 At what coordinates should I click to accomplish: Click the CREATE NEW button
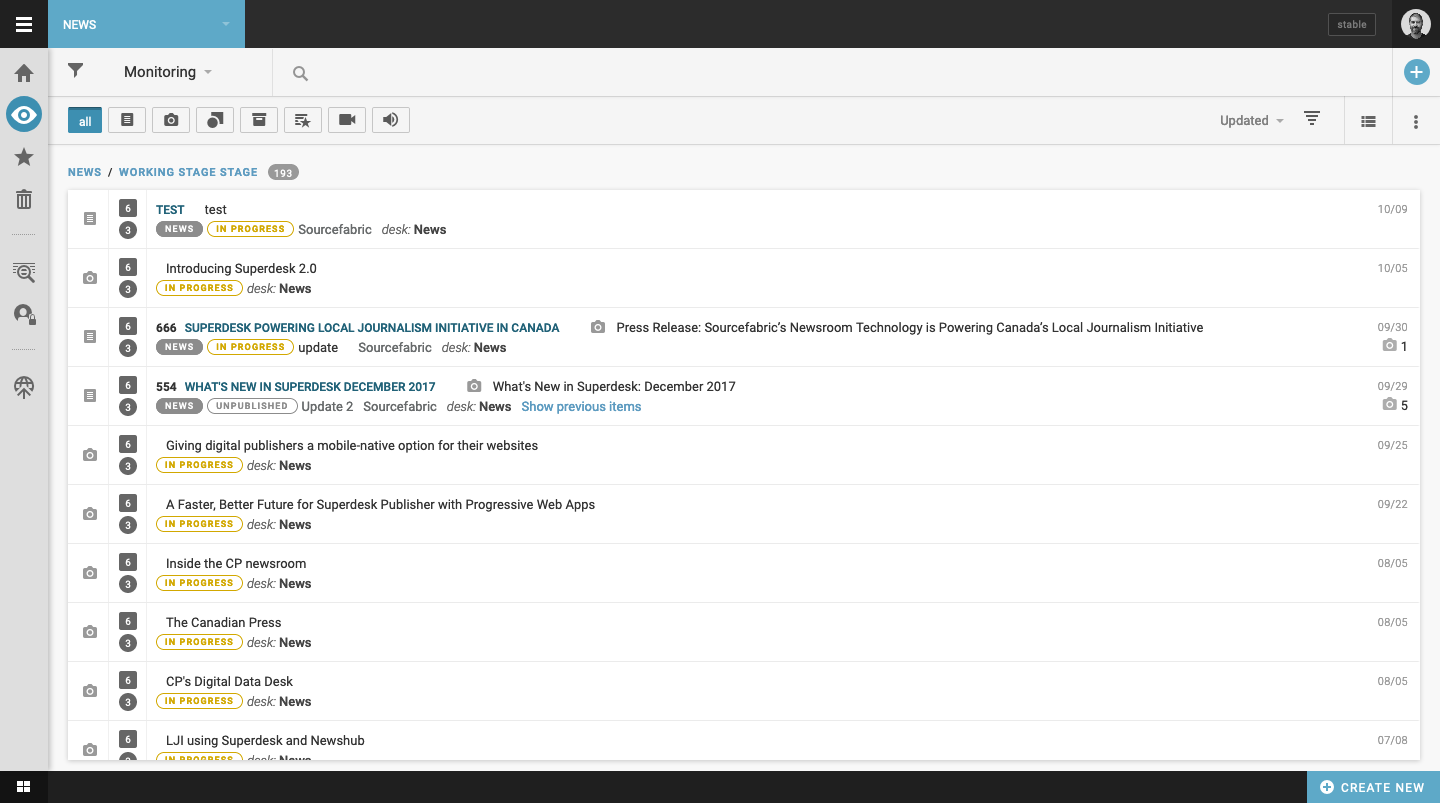(x=1373, y=787)
